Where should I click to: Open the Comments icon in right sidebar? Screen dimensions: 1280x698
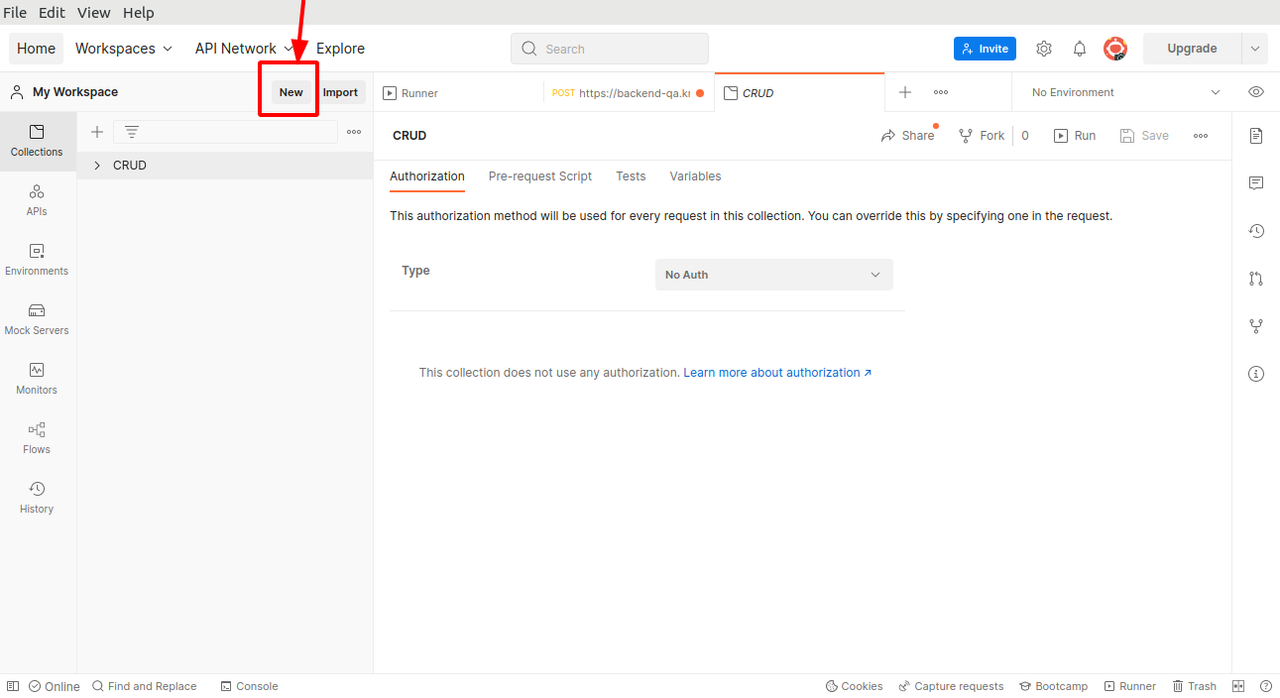click(1256, 183)
